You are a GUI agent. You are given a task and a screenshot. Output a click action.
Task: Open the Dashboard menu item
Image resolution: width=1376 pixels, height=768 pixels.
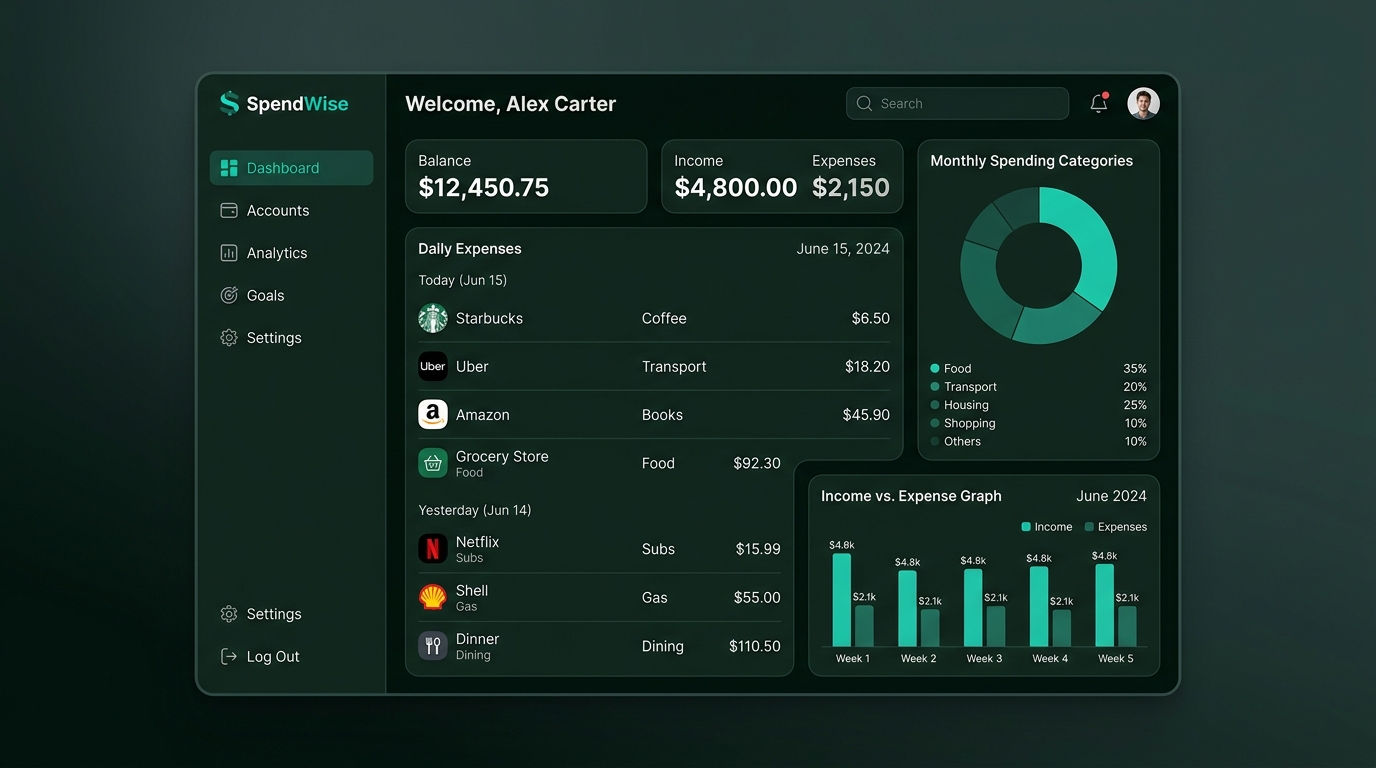click(x=291, y=168)
